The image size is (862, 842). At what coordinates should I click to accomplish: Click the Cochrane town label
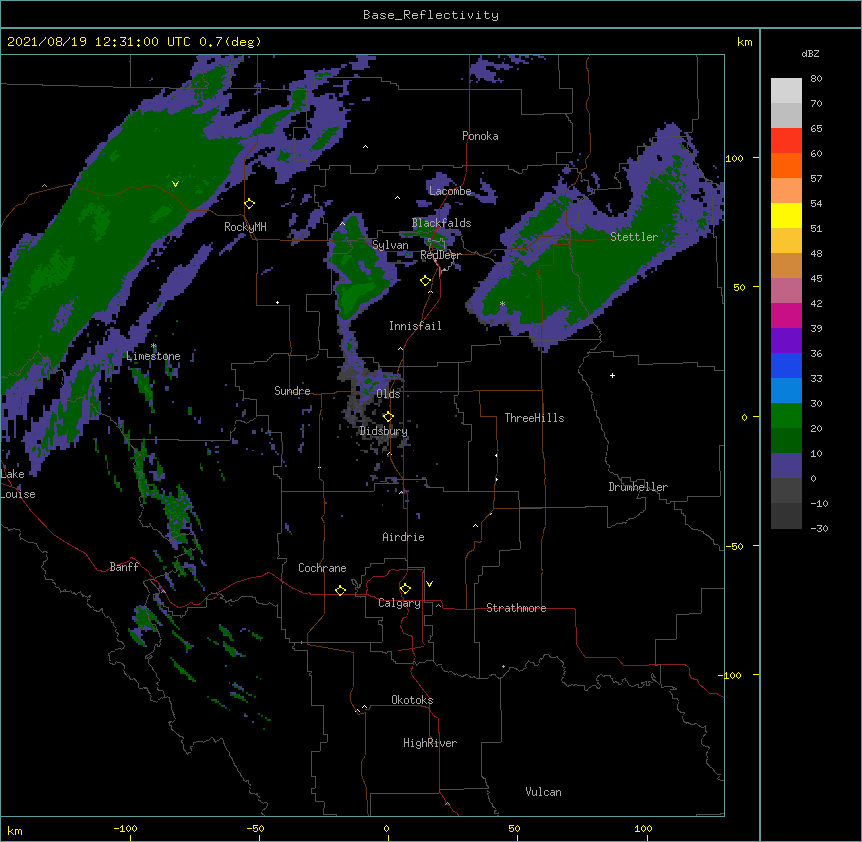point(322,568)
